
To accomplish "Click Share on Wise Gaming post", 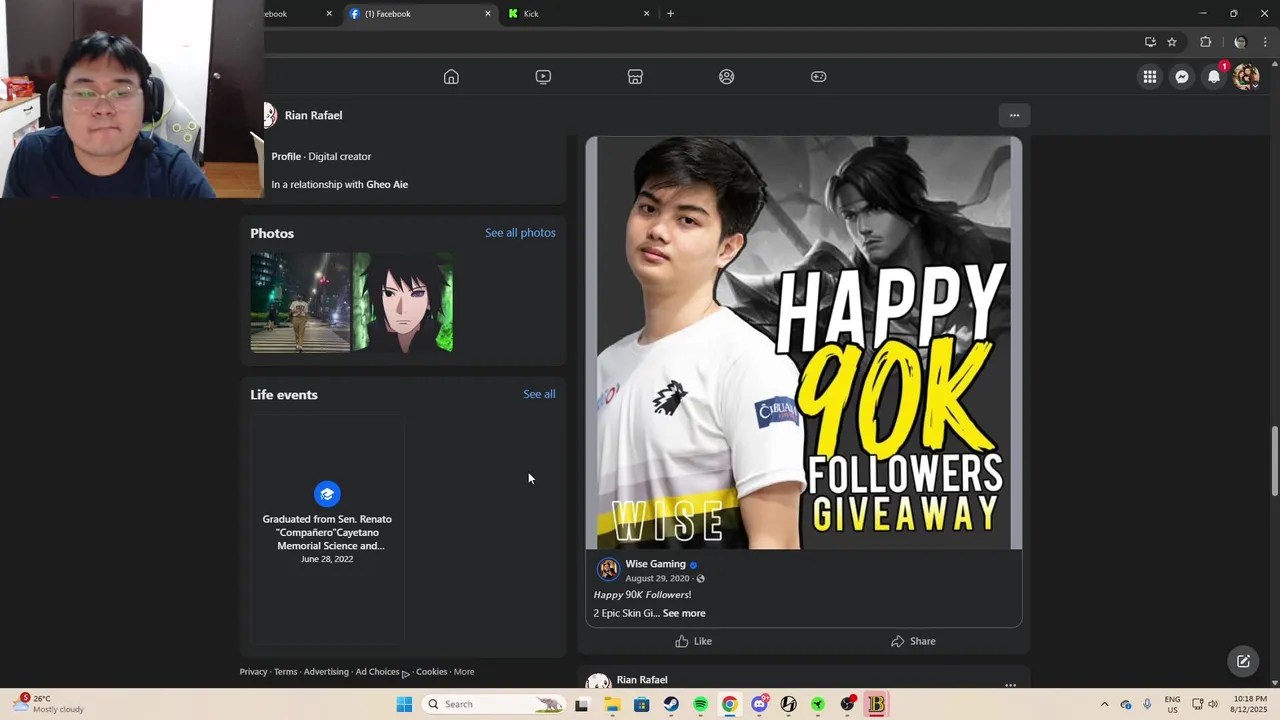I will 913,641.
